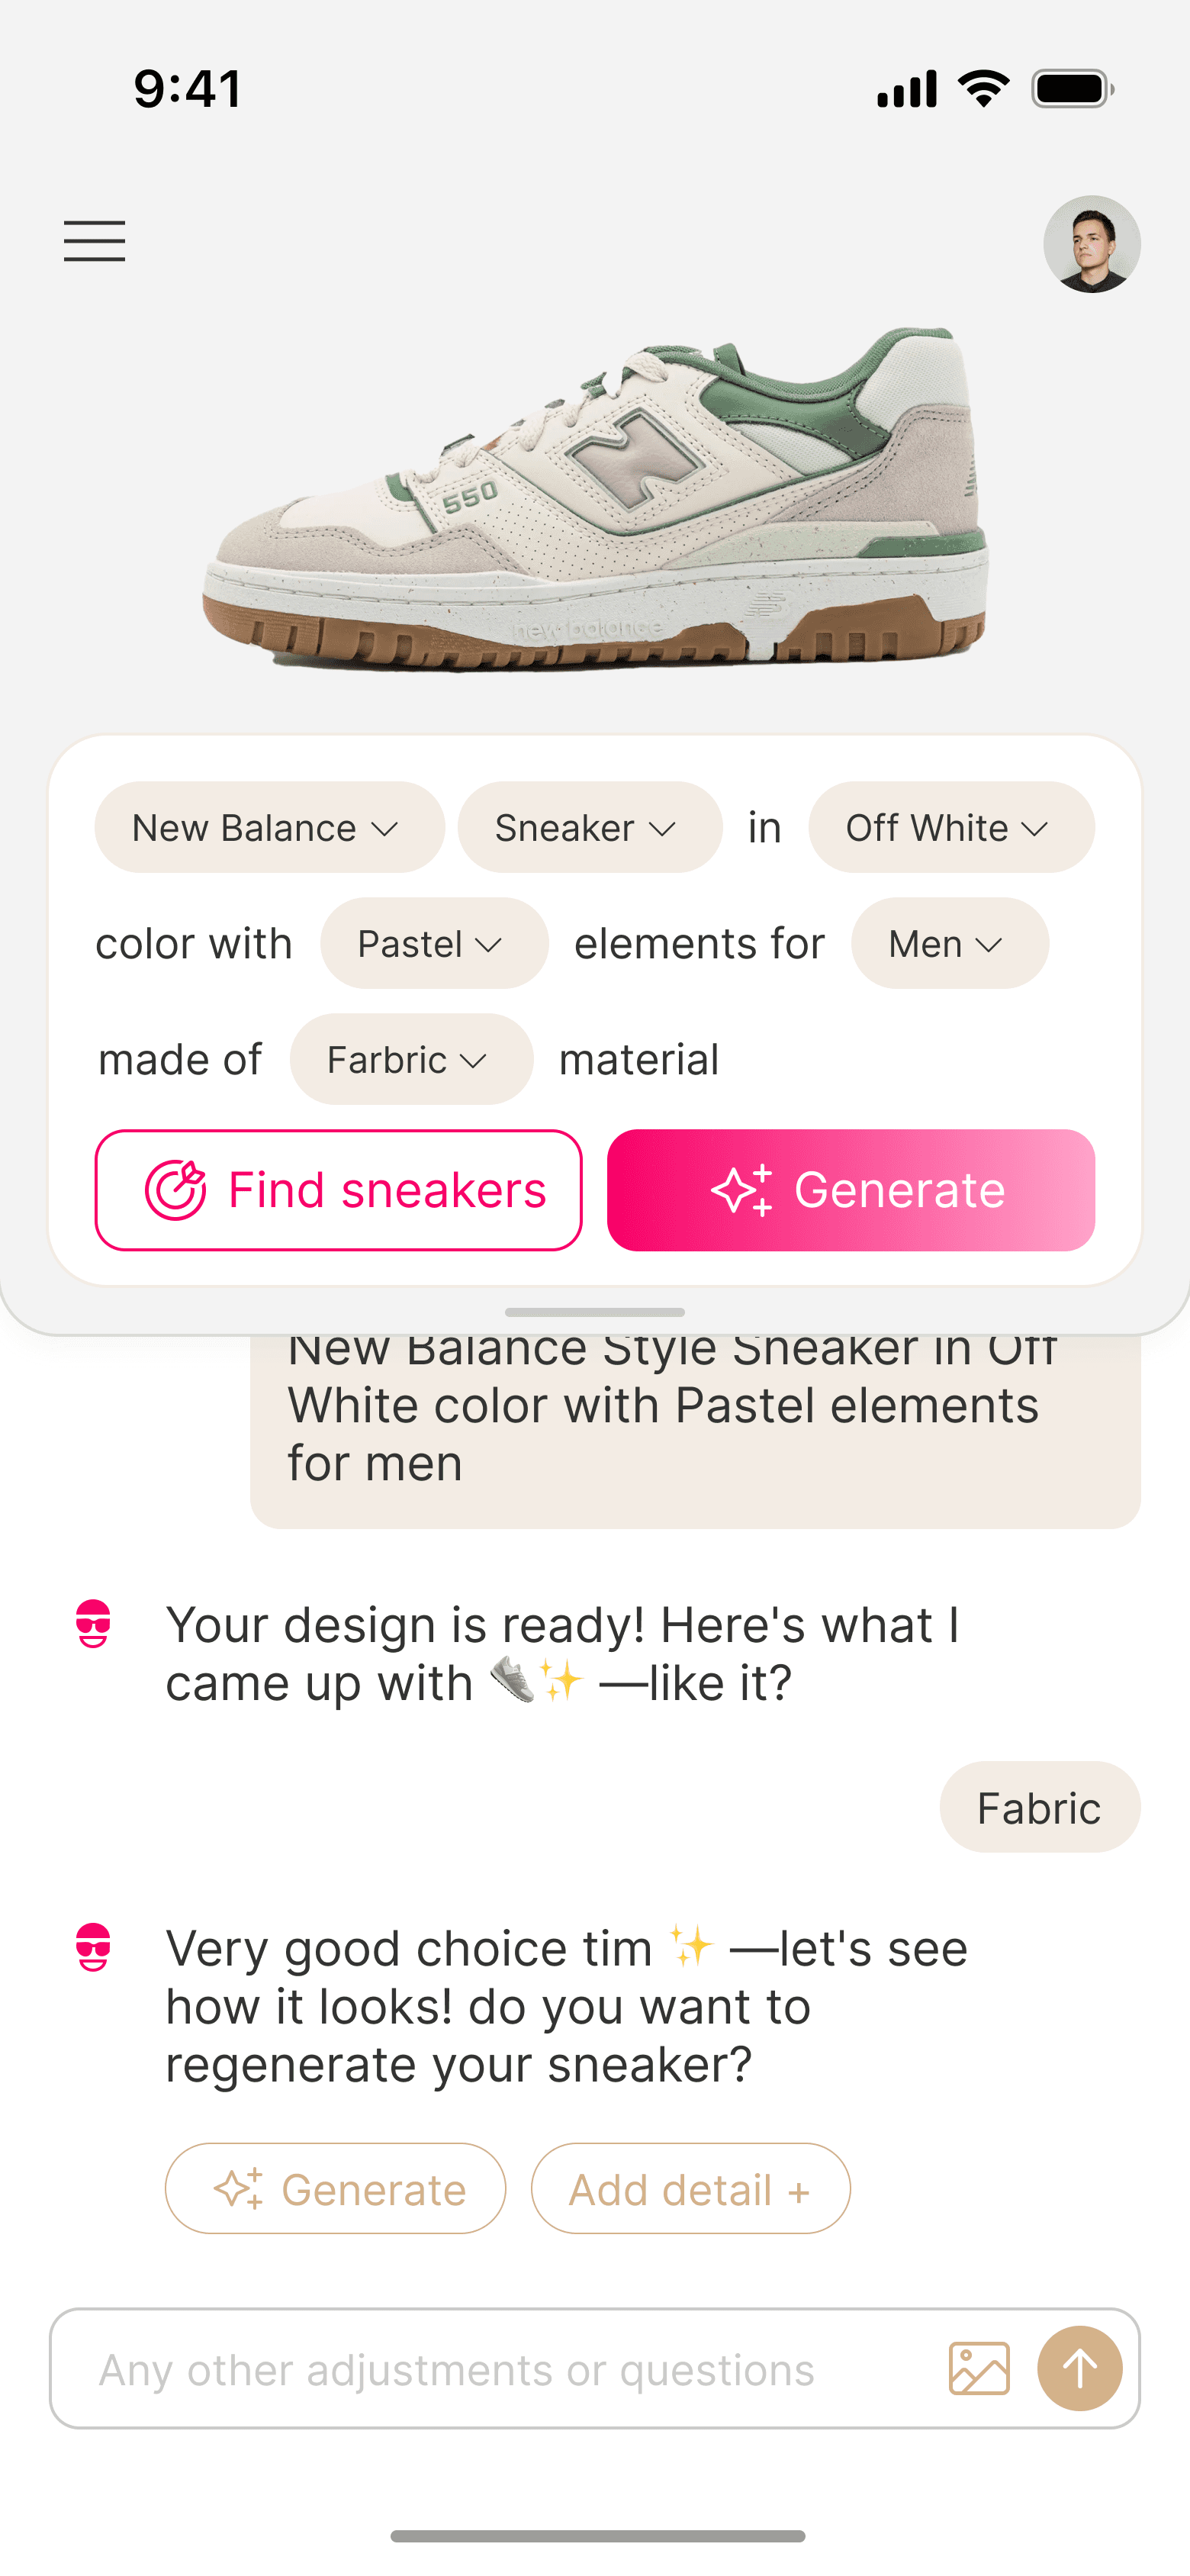This screenshot has width=1190, height=2576.
Task: Change the Off White color dropdown
Action: [951, 827]
